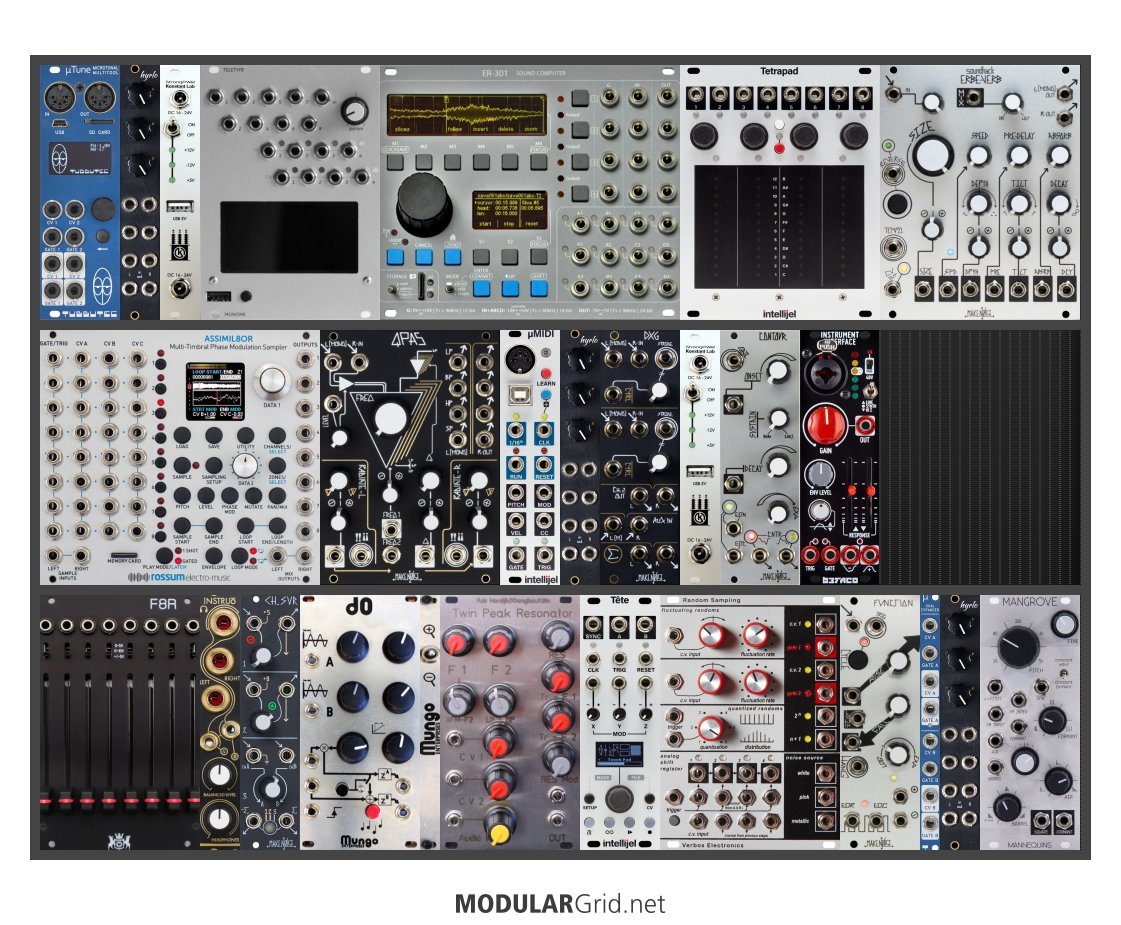Click the CV 1 jack on µTune
The image size is (1121, 925).
click(x=52, y=209)
